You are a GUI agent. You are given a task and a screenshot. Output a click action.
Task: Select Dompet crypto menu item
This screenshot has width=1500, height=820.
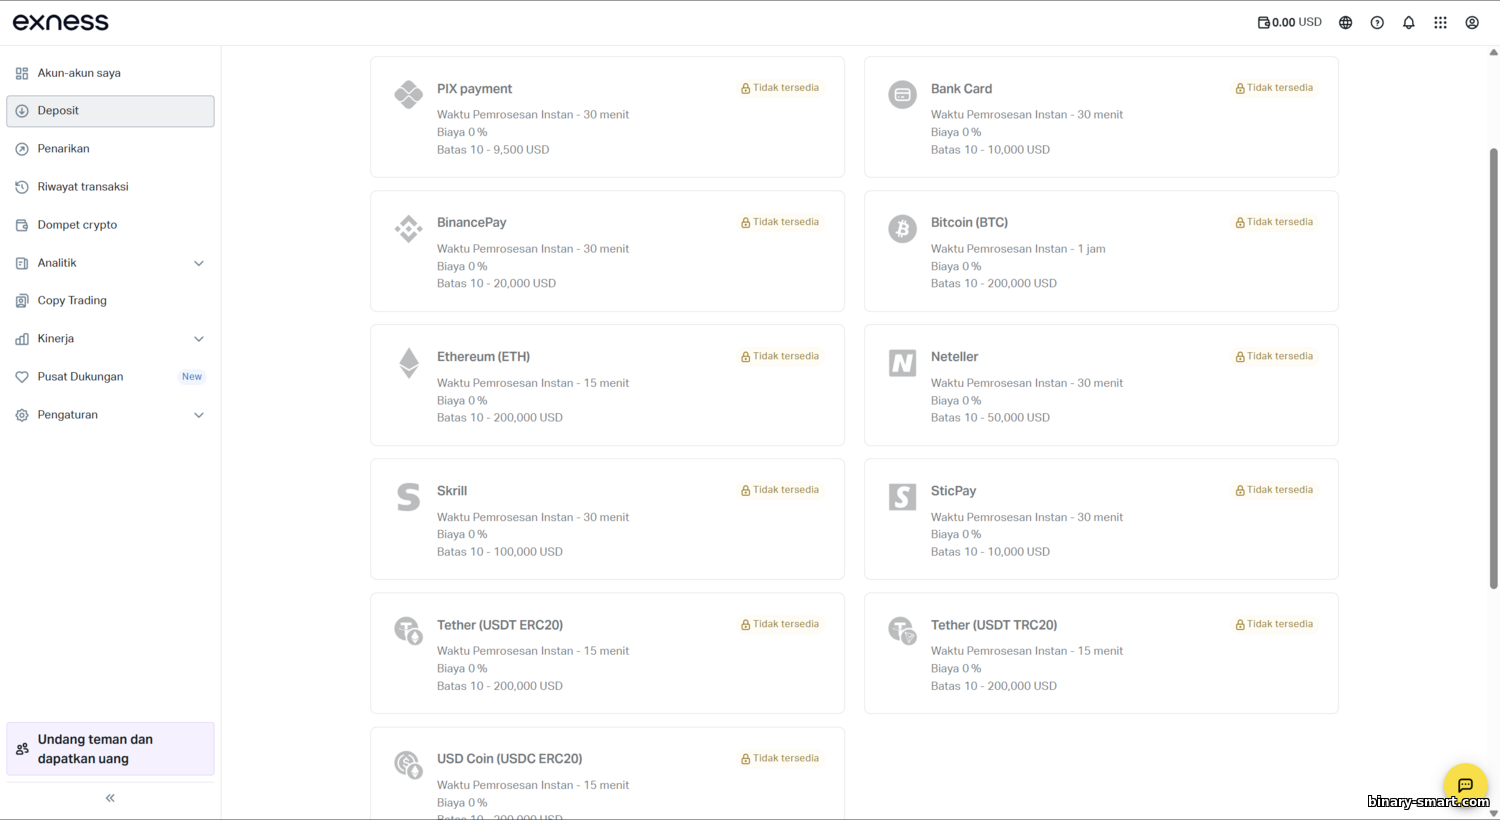pos(77,225)
